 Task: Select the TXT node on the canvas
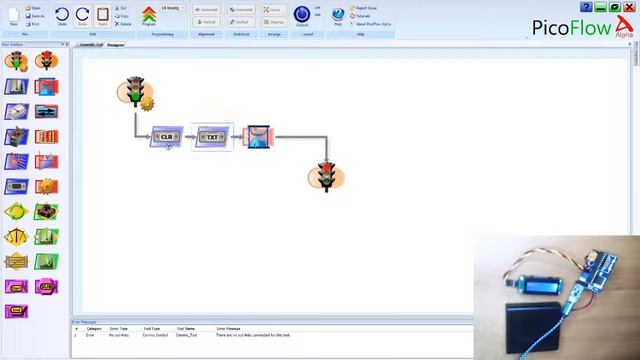click(x=212, y=137)
